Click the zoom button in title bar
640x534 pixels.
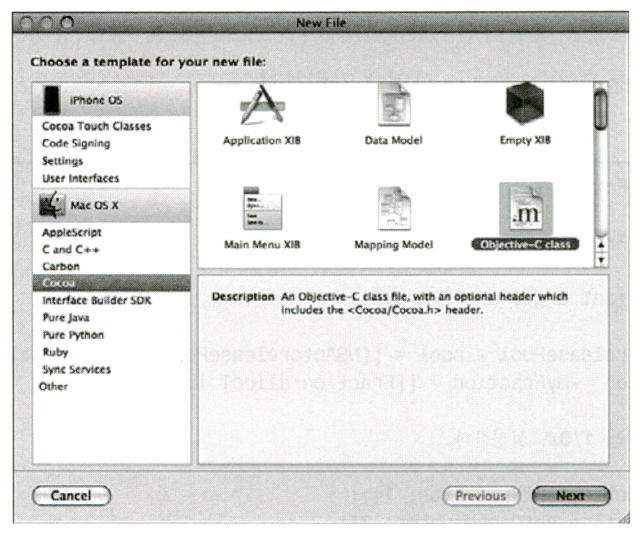[x=67, y=22]
